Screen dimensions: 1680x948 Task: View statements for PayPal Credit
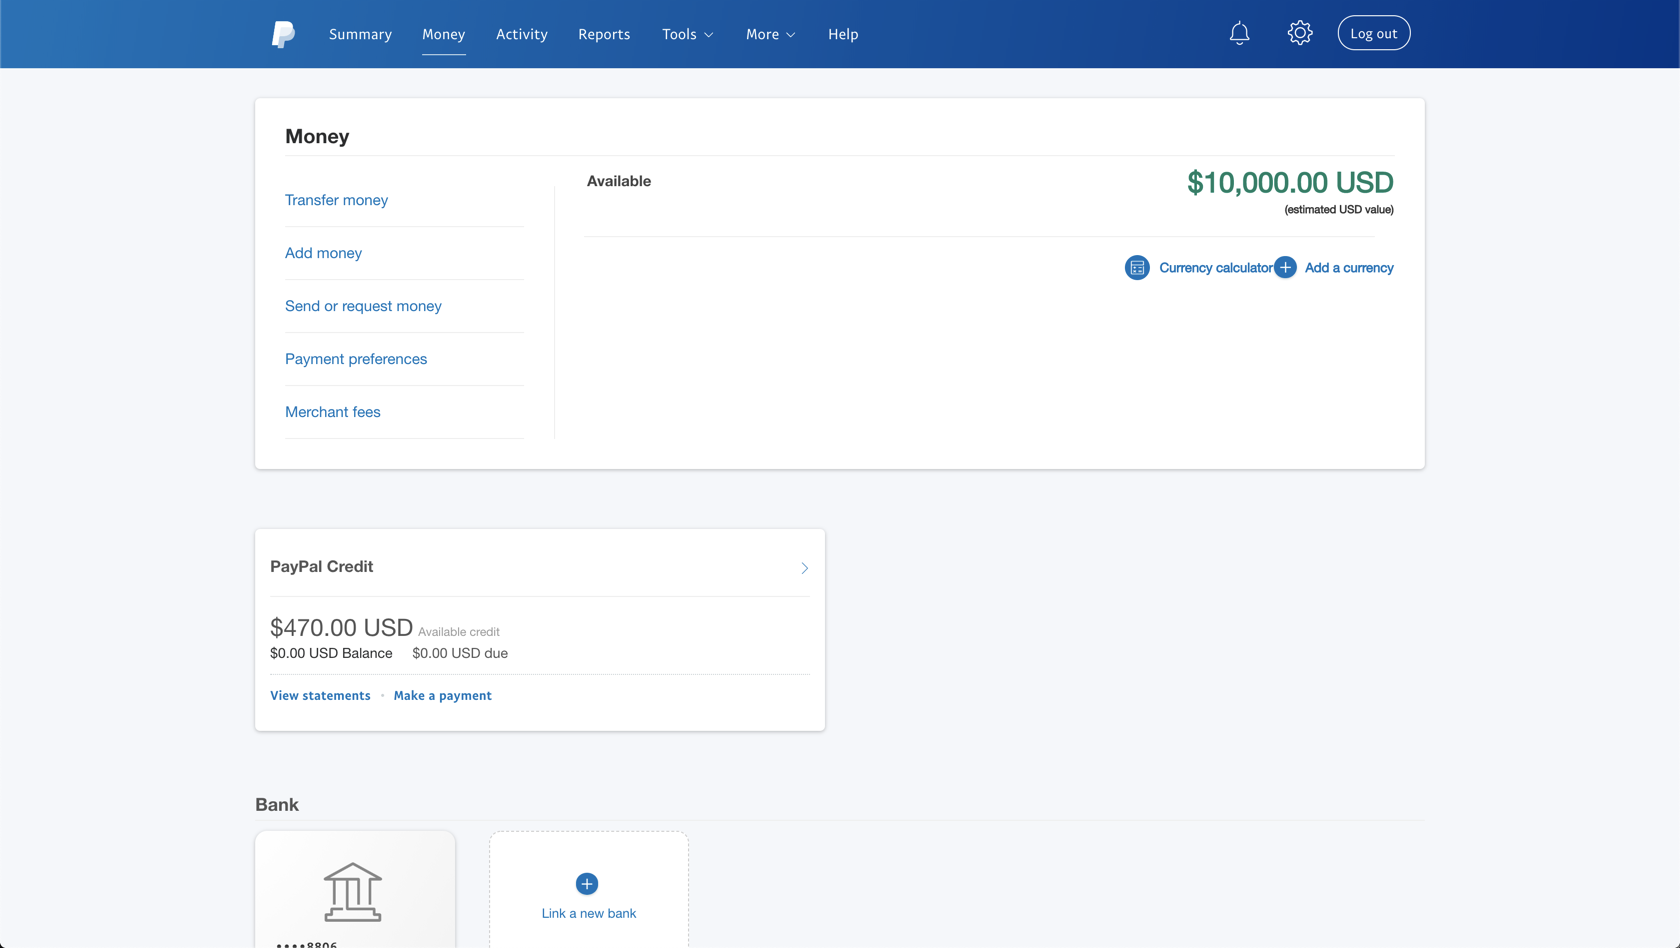[x=320, y=695]
